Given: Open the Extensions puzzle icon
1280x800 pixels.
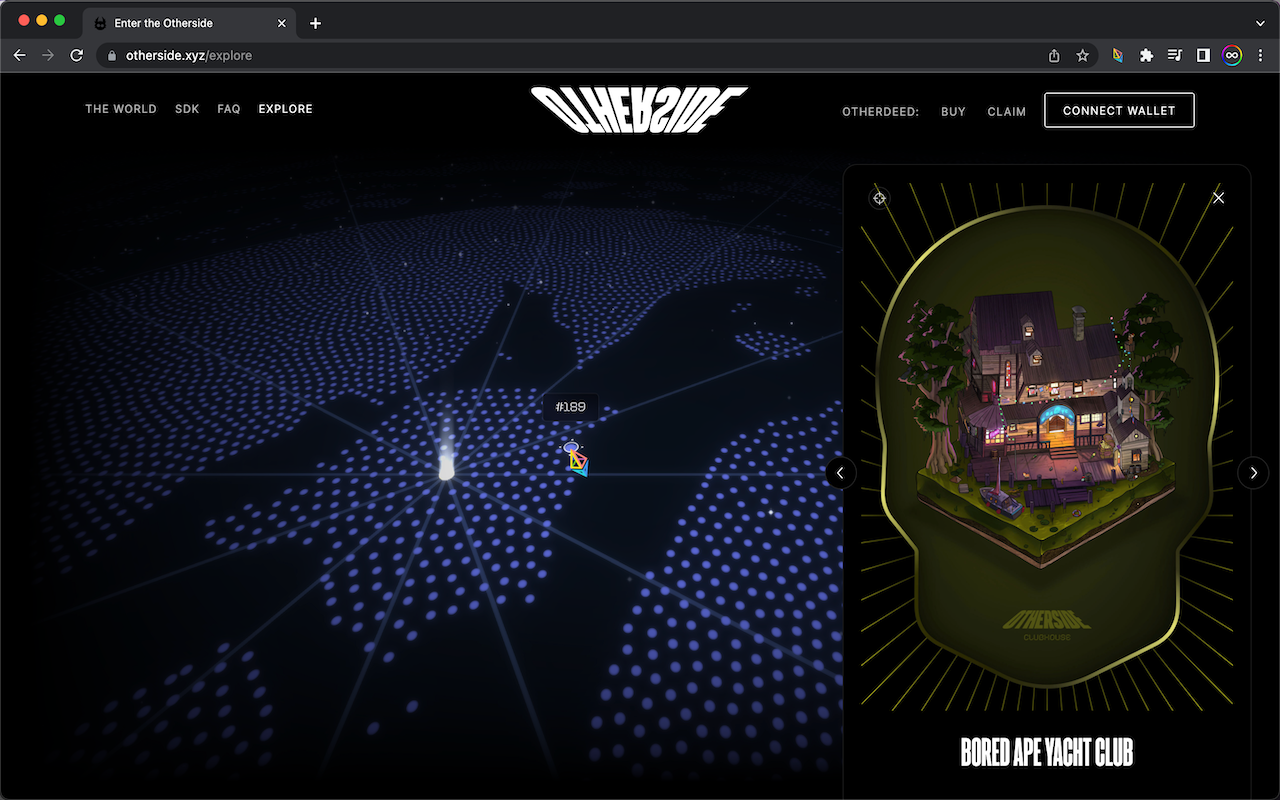Looking at the screenshot, I should tap(1146, 56).
